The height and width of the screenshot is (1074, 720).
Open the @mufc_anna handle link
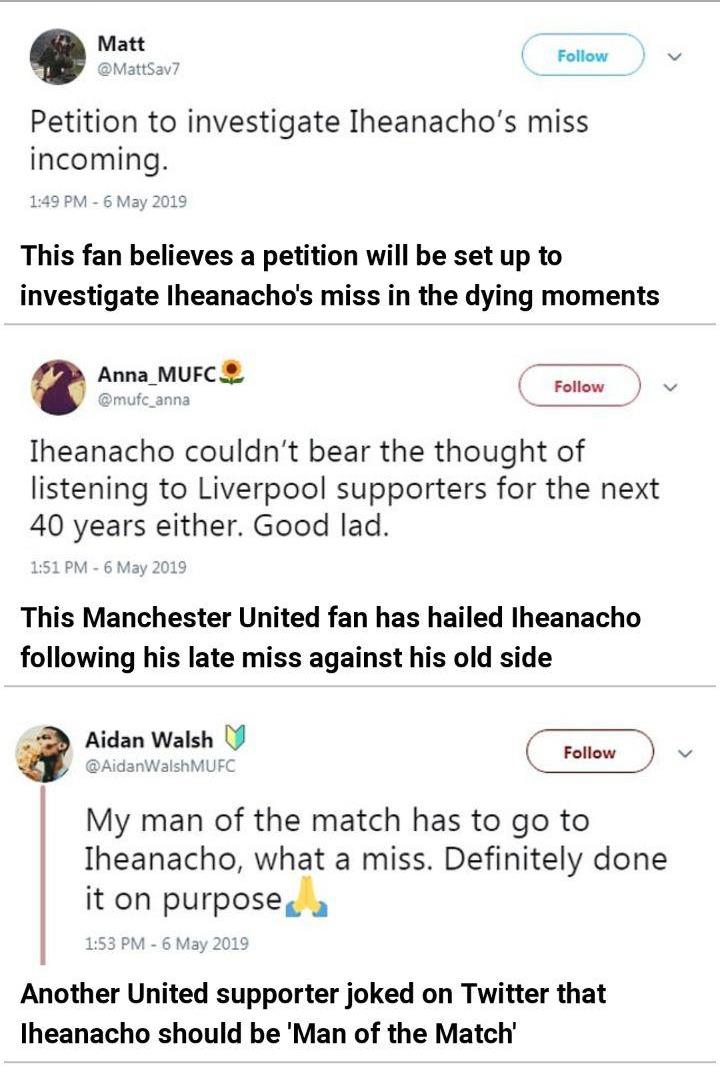click(x=143, y=399)
